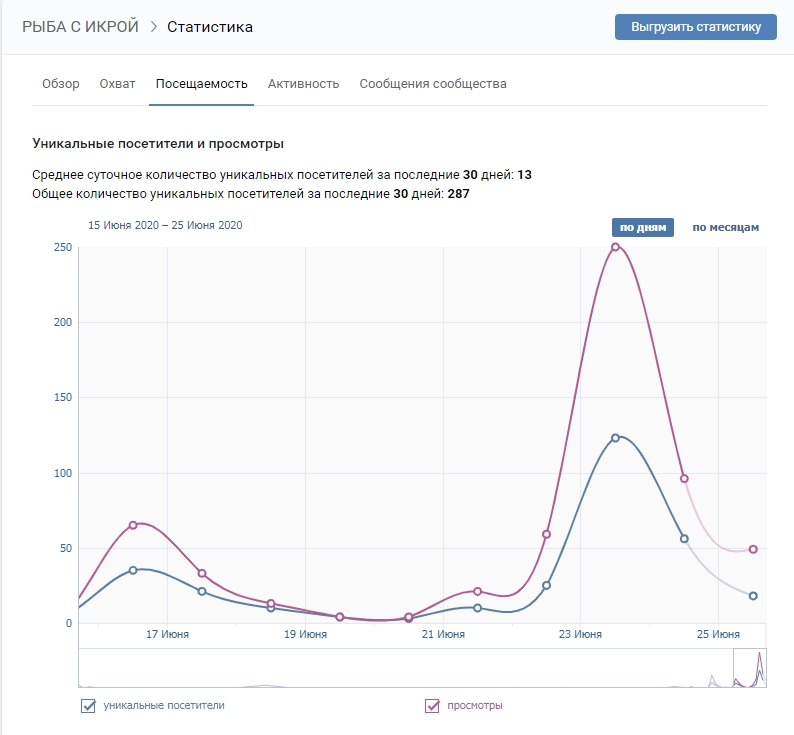Screen dimensions: 794x735
Task: Select the Посещаемость tab
Action: pyautogui.click(x=202, y=84)
